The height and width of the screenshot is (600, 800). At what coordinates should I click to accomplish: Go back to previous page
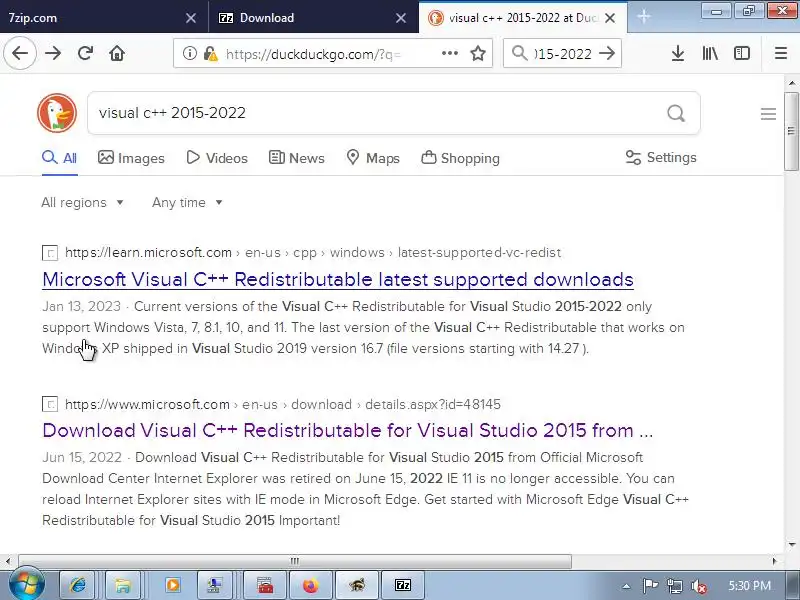(20, 53)
